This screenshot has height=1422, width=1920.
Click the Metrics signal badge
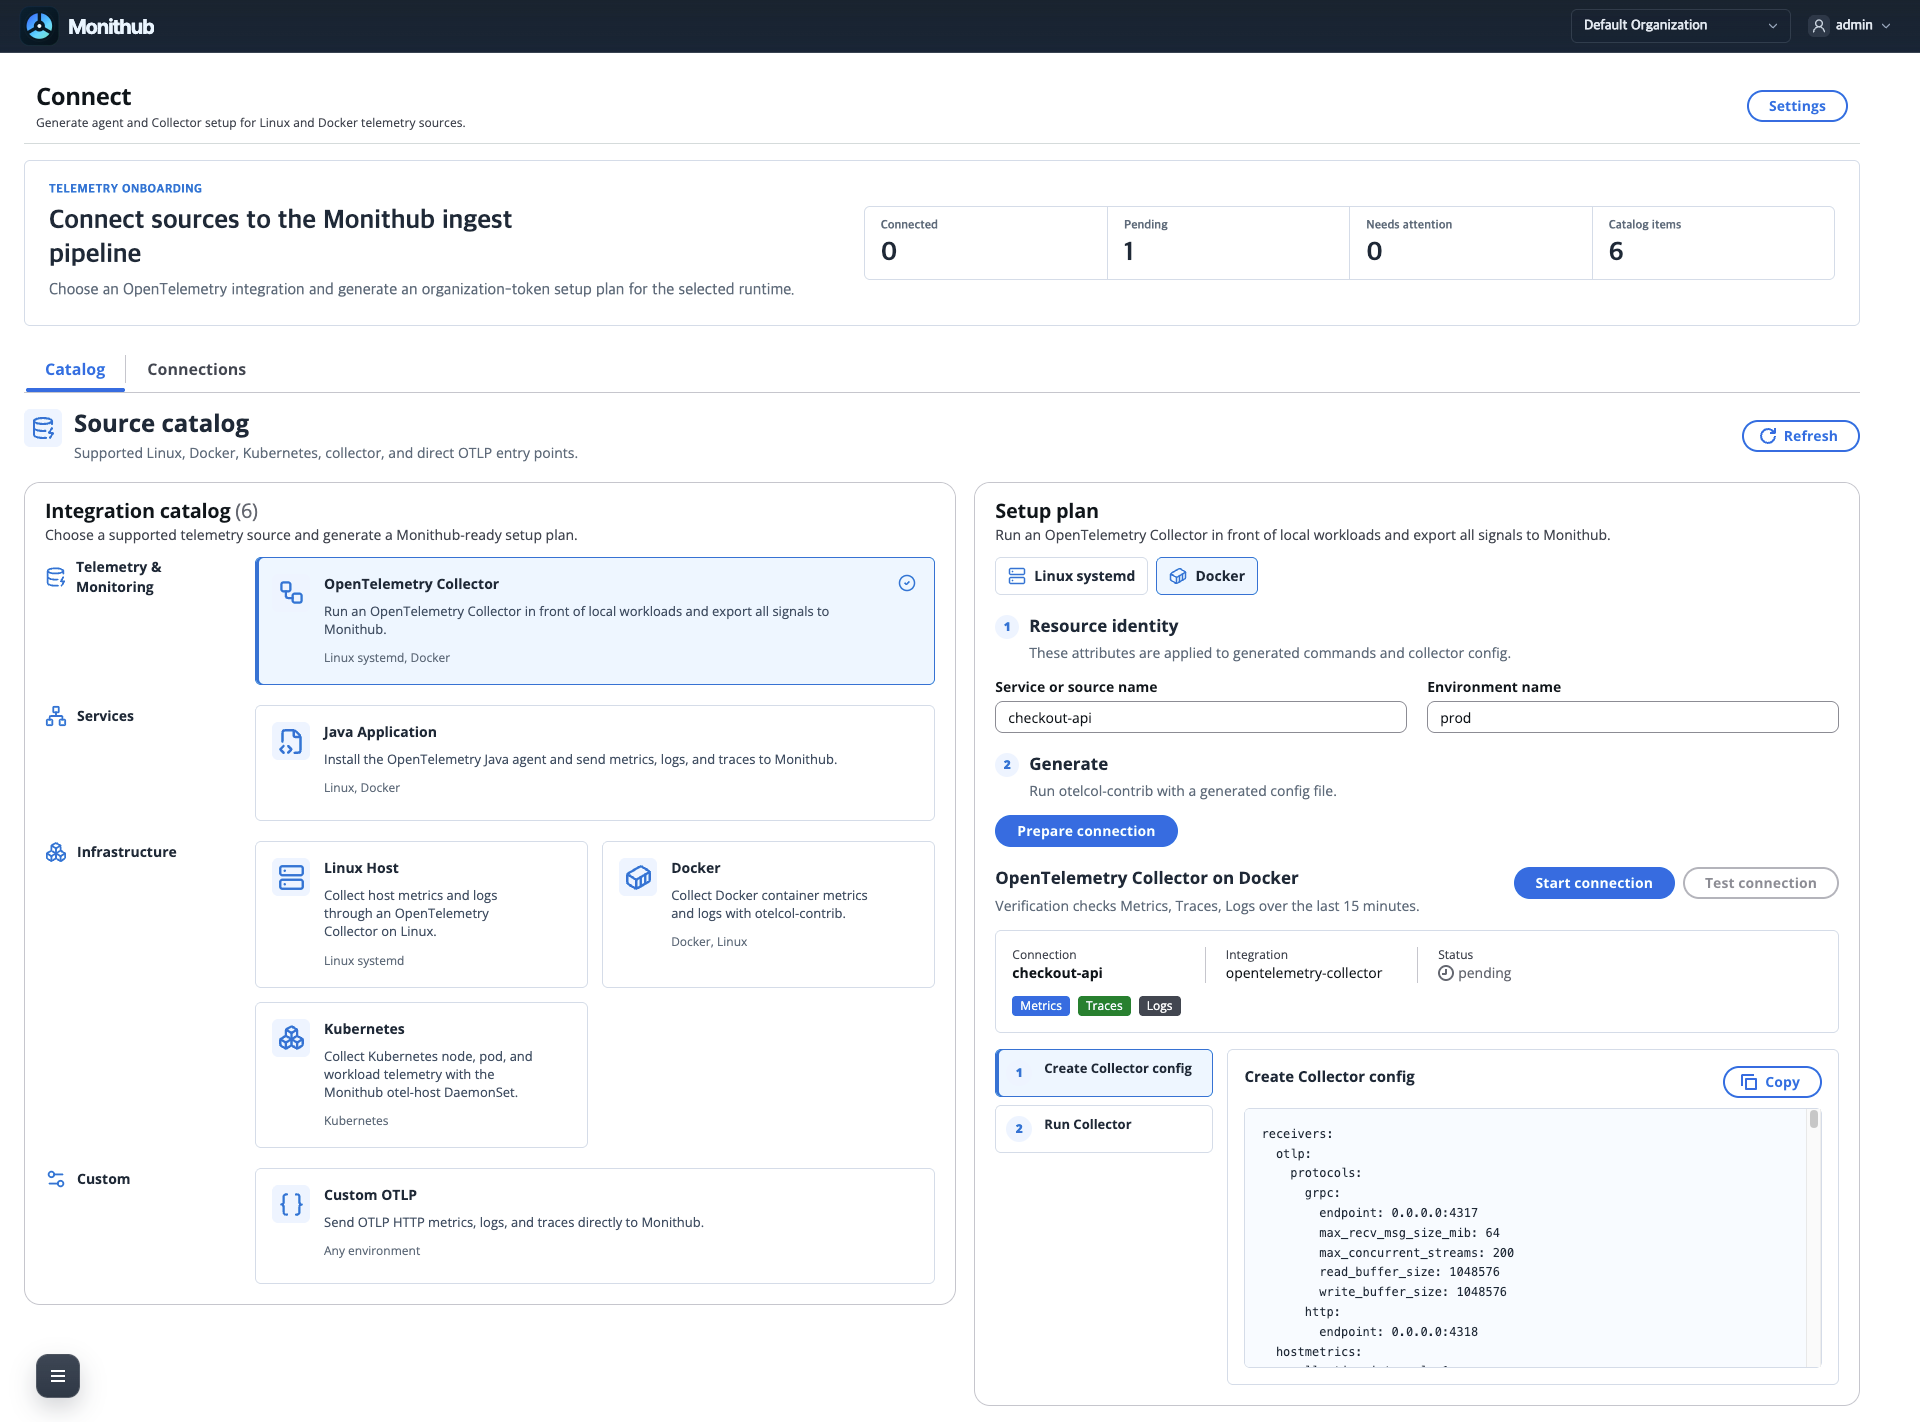tap(1041, 1006)
